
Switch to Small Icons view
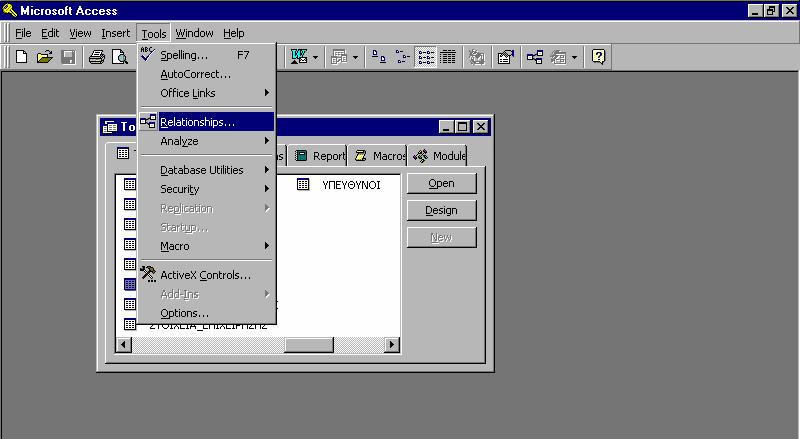coord(403,57)
